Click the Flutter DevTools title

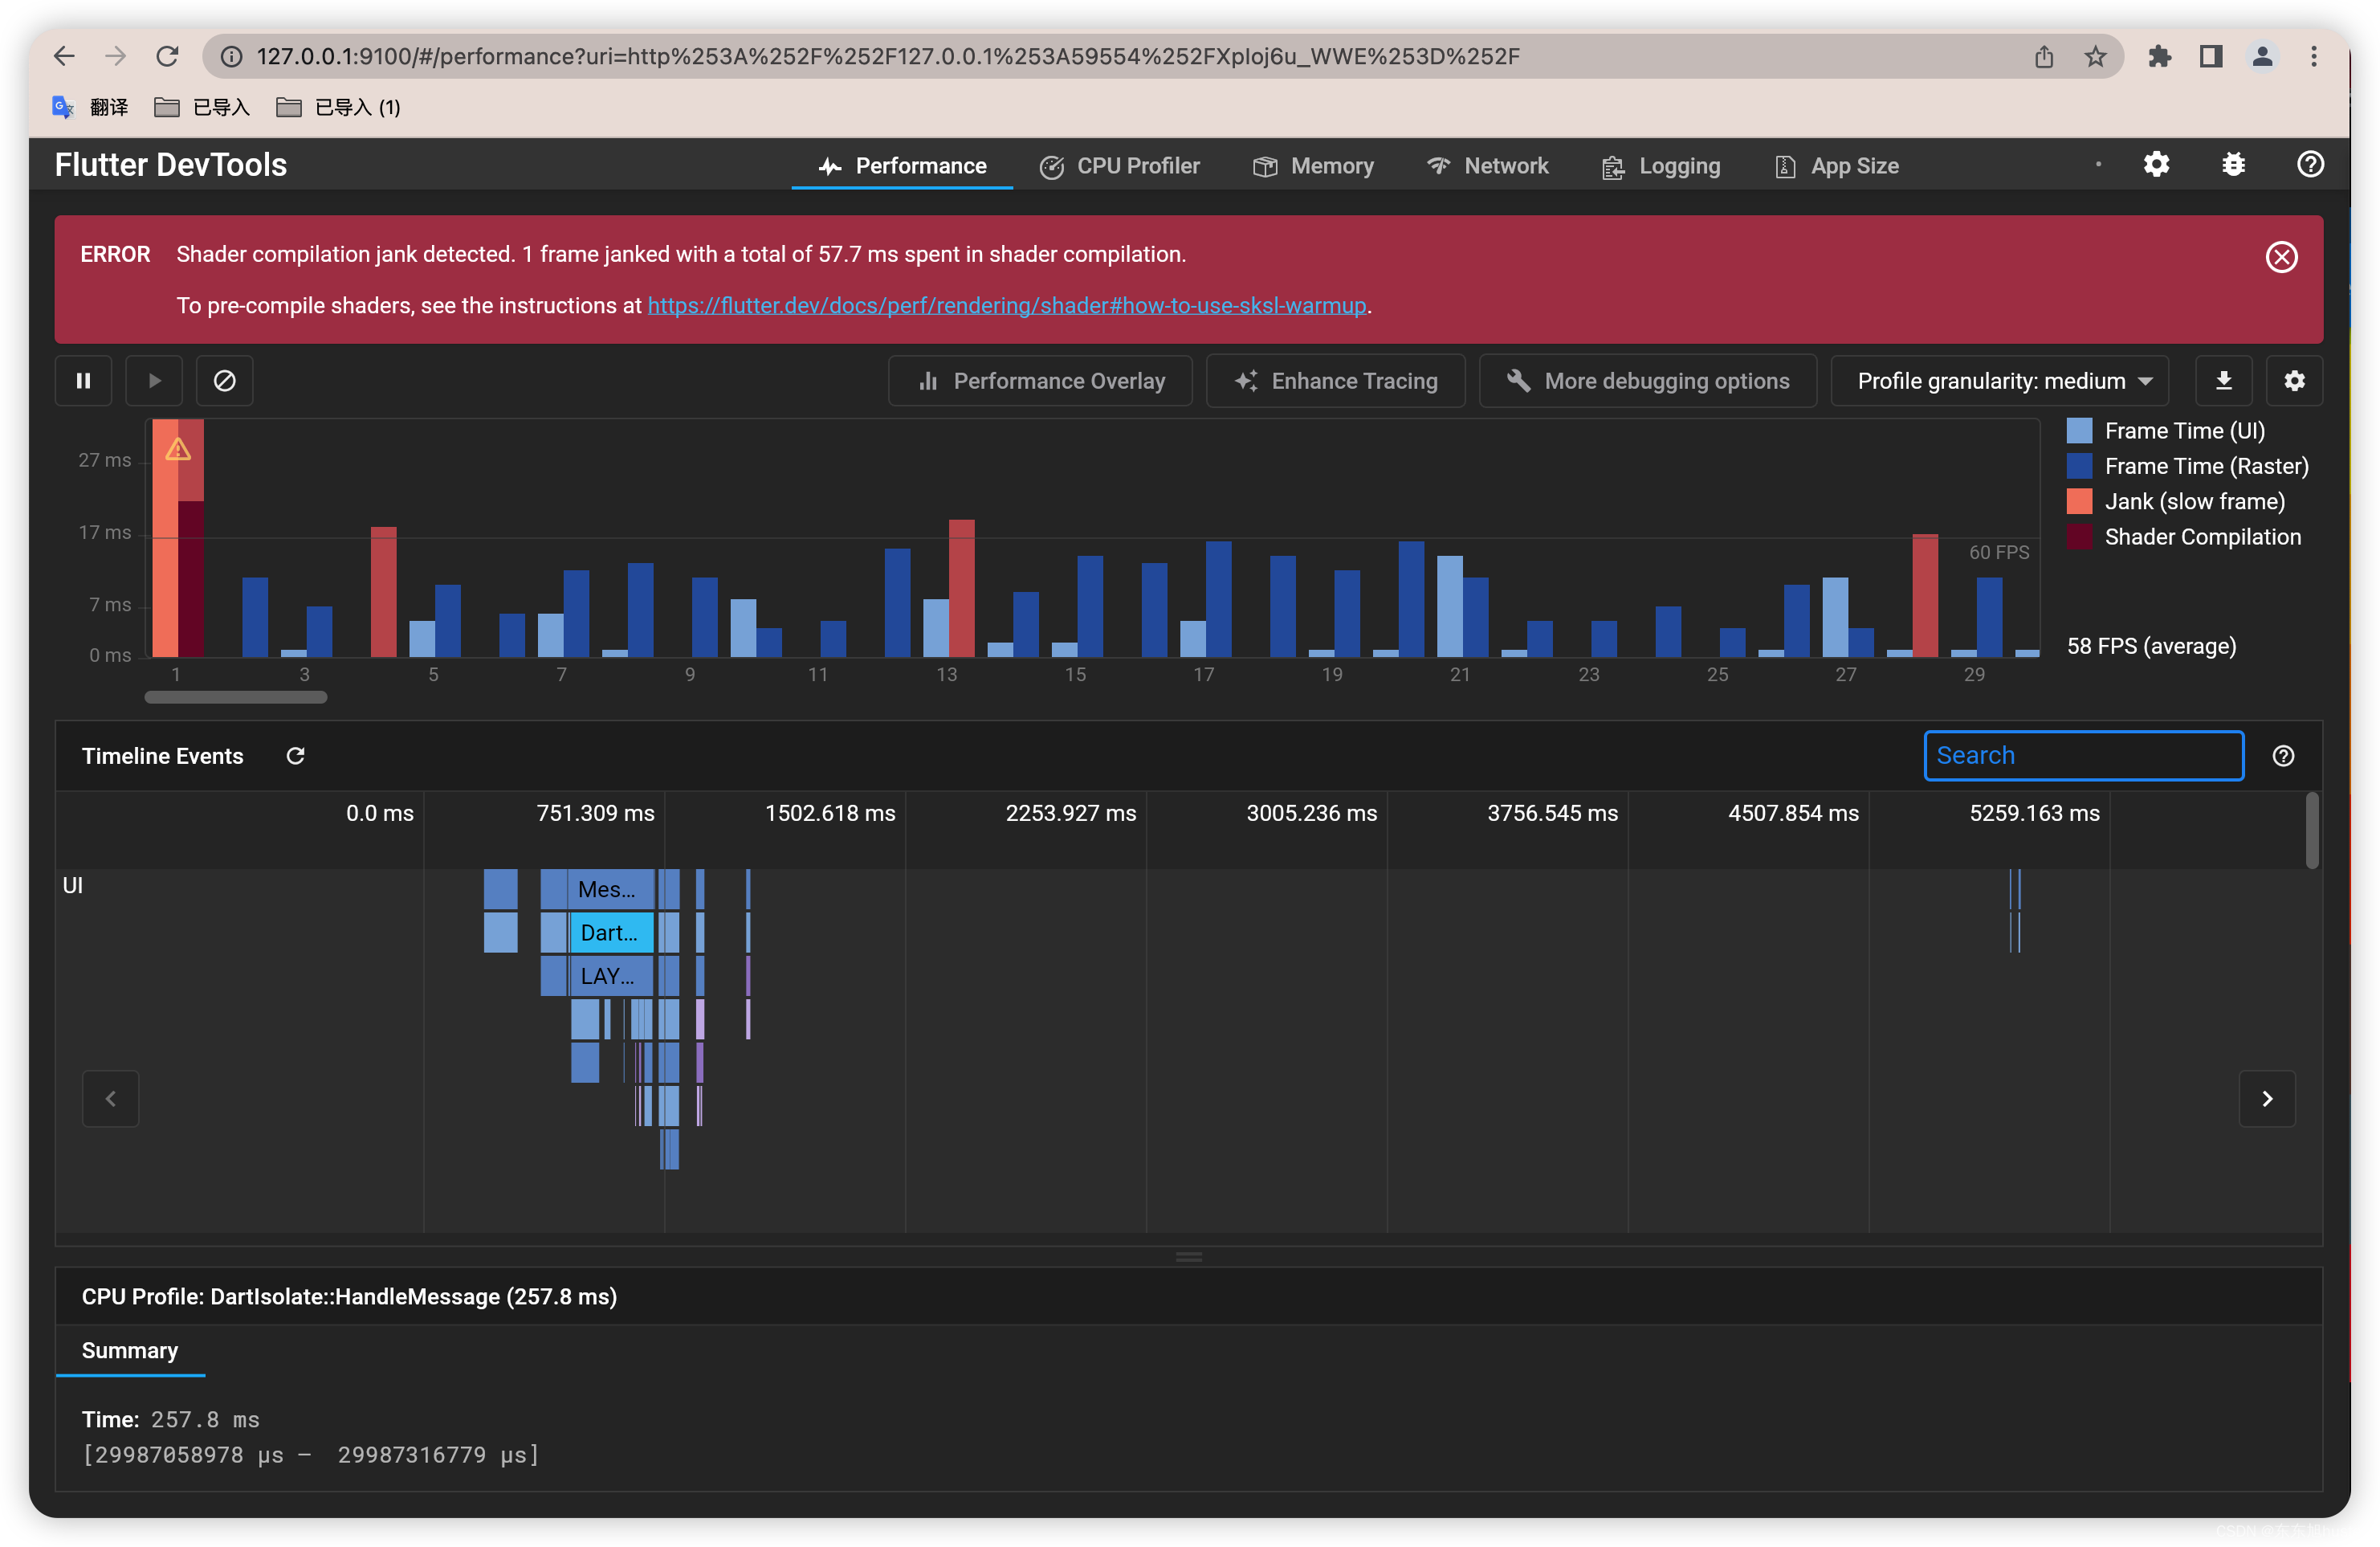click(171, 165)
